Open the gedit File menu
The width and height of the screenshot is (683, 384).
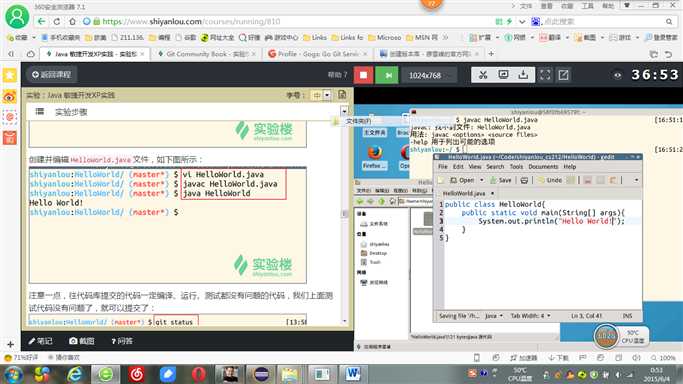[x=443, y=166]
